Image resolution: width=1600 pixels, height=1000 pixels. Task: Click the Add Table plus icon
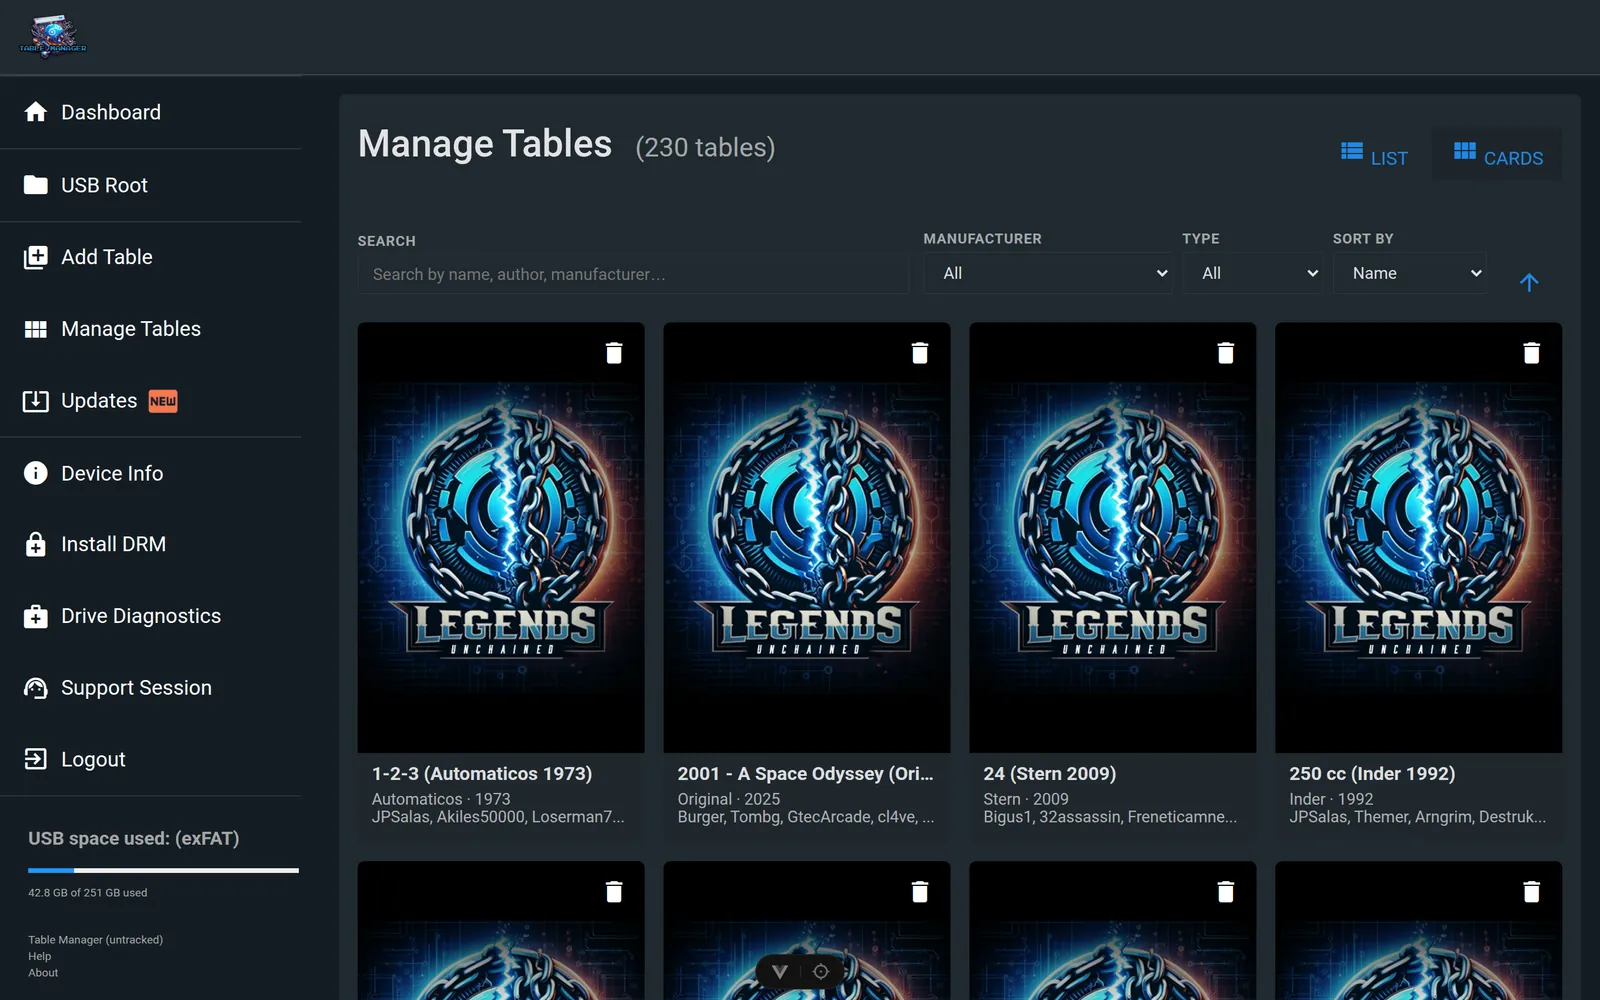(x=36, y=257)
